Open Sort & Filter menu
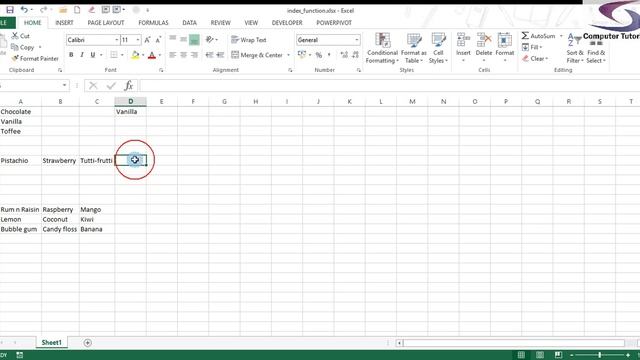Image resolution: width=640 pixels, height=360 pixels. (575, 48)
